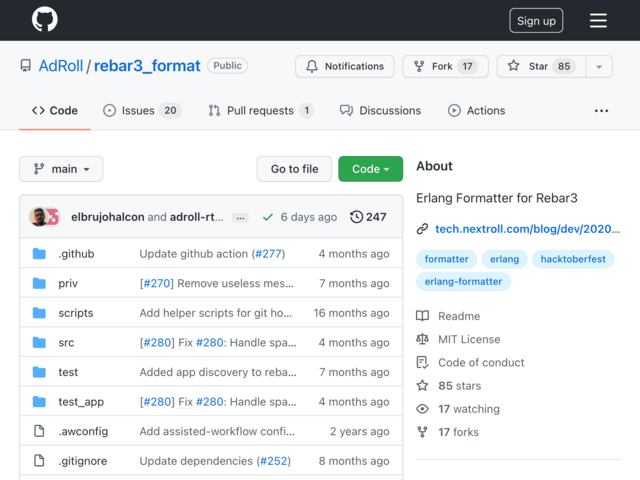Fork the repository via Fork button

point(445,66)
